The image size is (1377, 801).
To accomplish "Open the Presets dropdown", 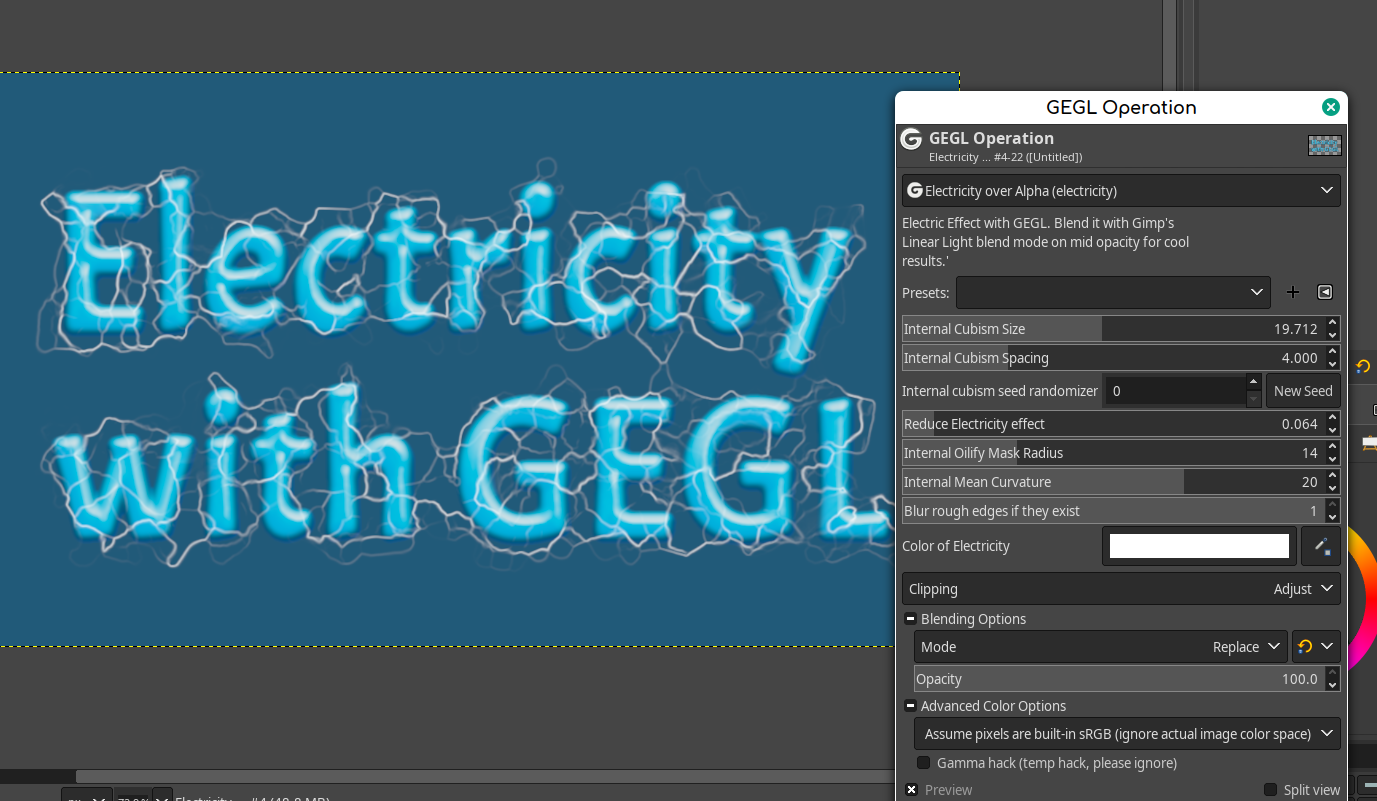I will 1113,292.
